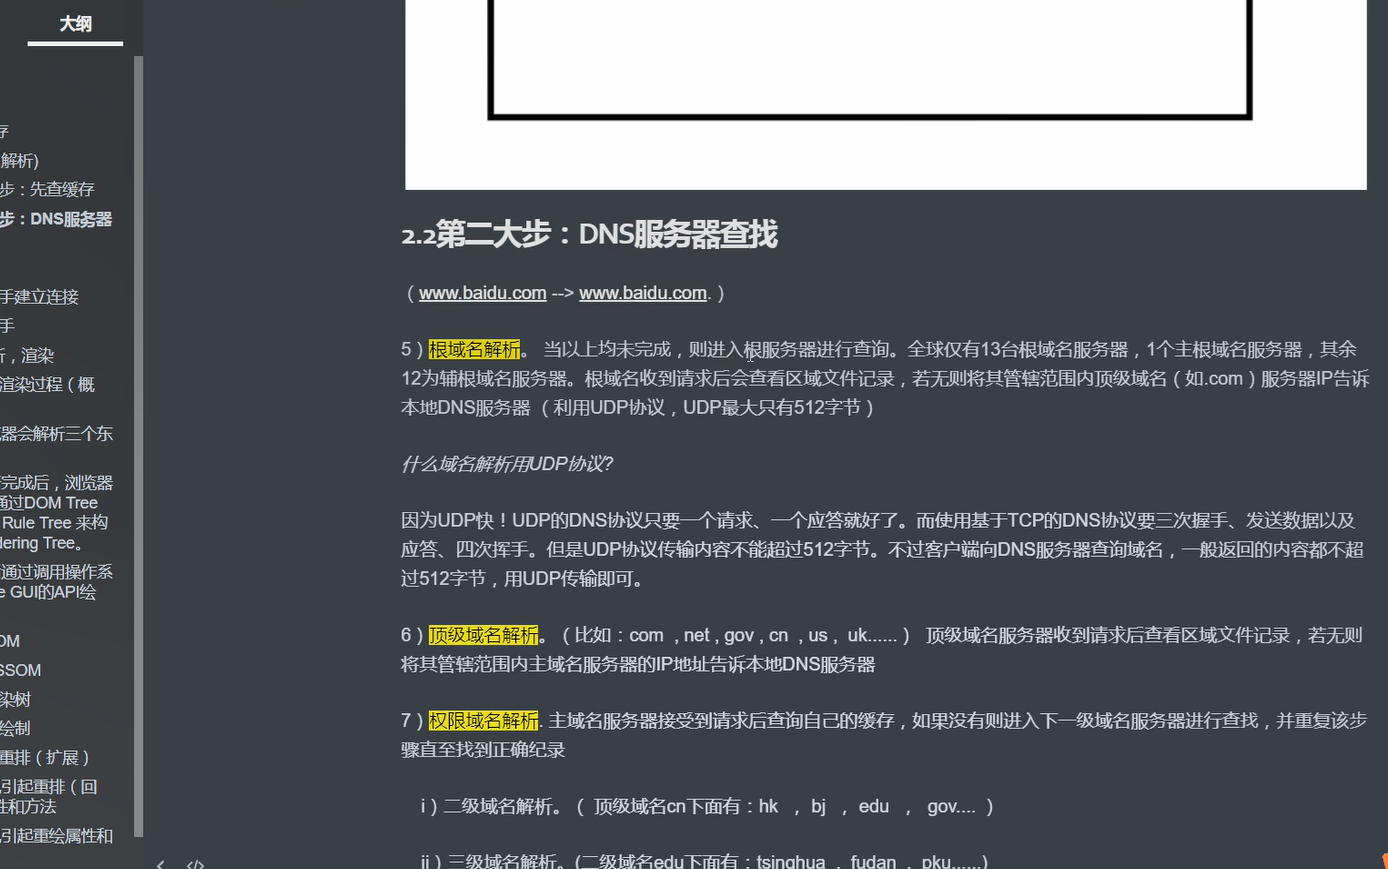Click italic text 什么域名解析用UDP协议?
Image resolution: width=1388 pixels, height=869 pixels.
point(507,464)
